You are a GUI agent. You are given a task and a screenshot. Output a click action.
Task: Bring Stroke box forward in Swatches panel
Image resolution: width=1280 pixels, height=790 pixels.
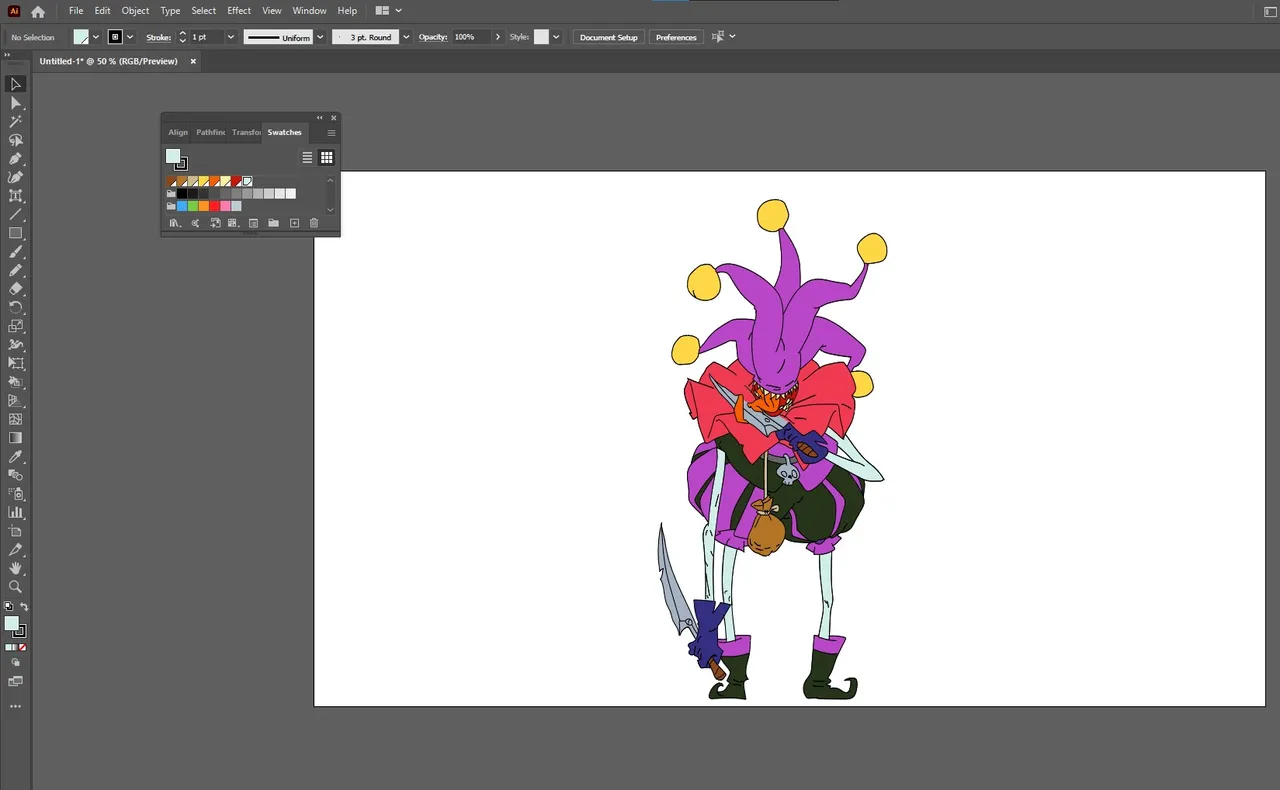(x=181, y=164)
